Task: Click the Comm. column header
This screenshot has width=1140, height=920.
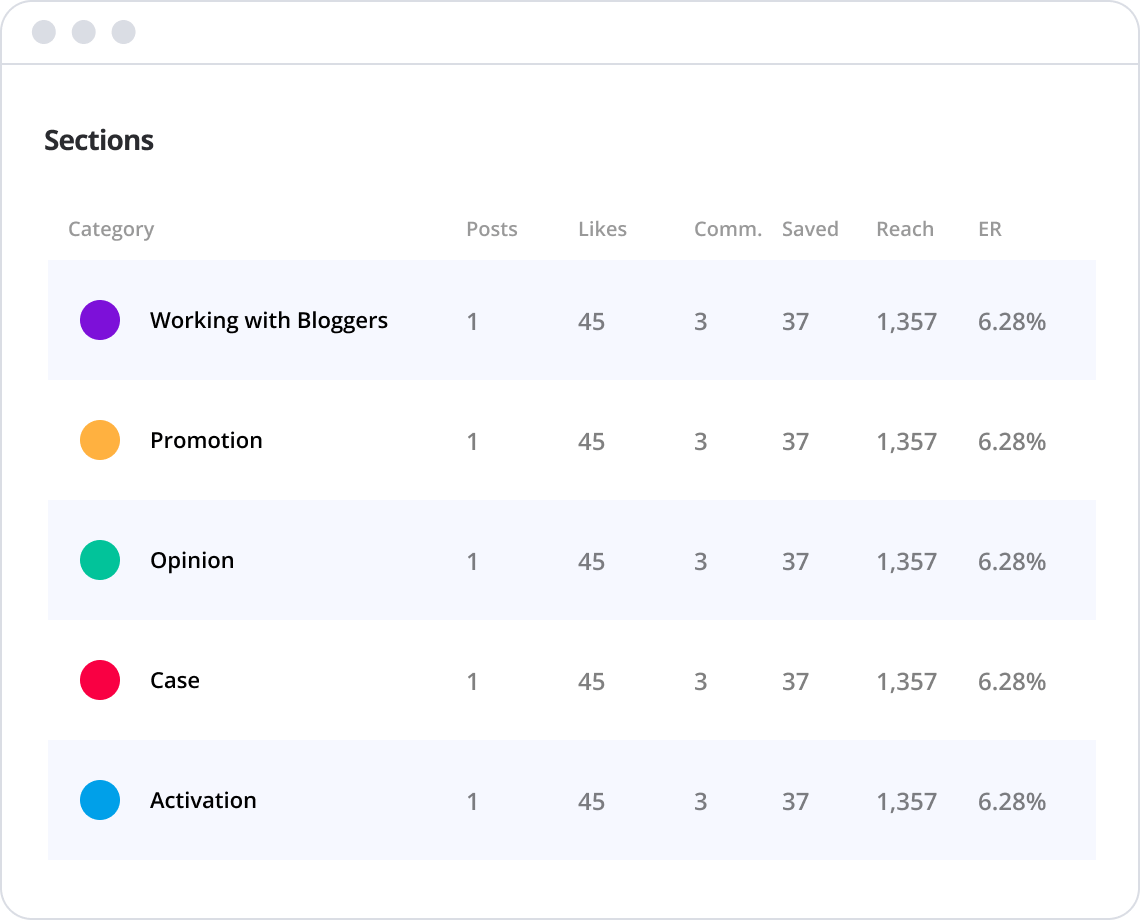Action: point(727,229)
